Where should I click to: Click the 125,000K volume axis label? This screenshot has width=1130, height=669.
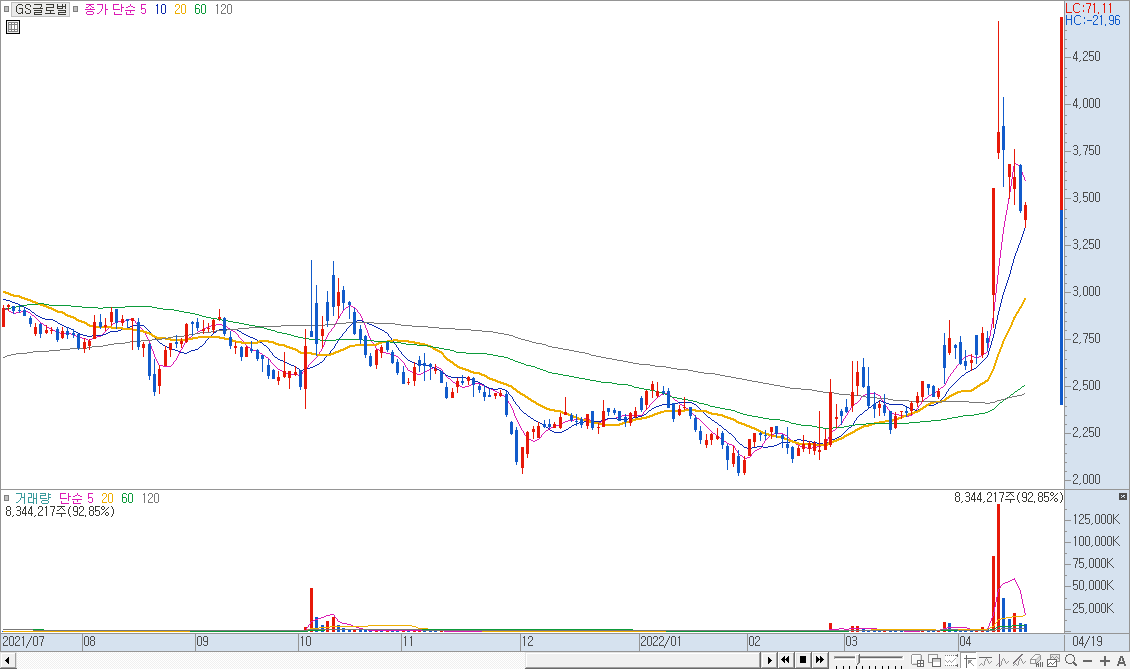click(1097, 519)
